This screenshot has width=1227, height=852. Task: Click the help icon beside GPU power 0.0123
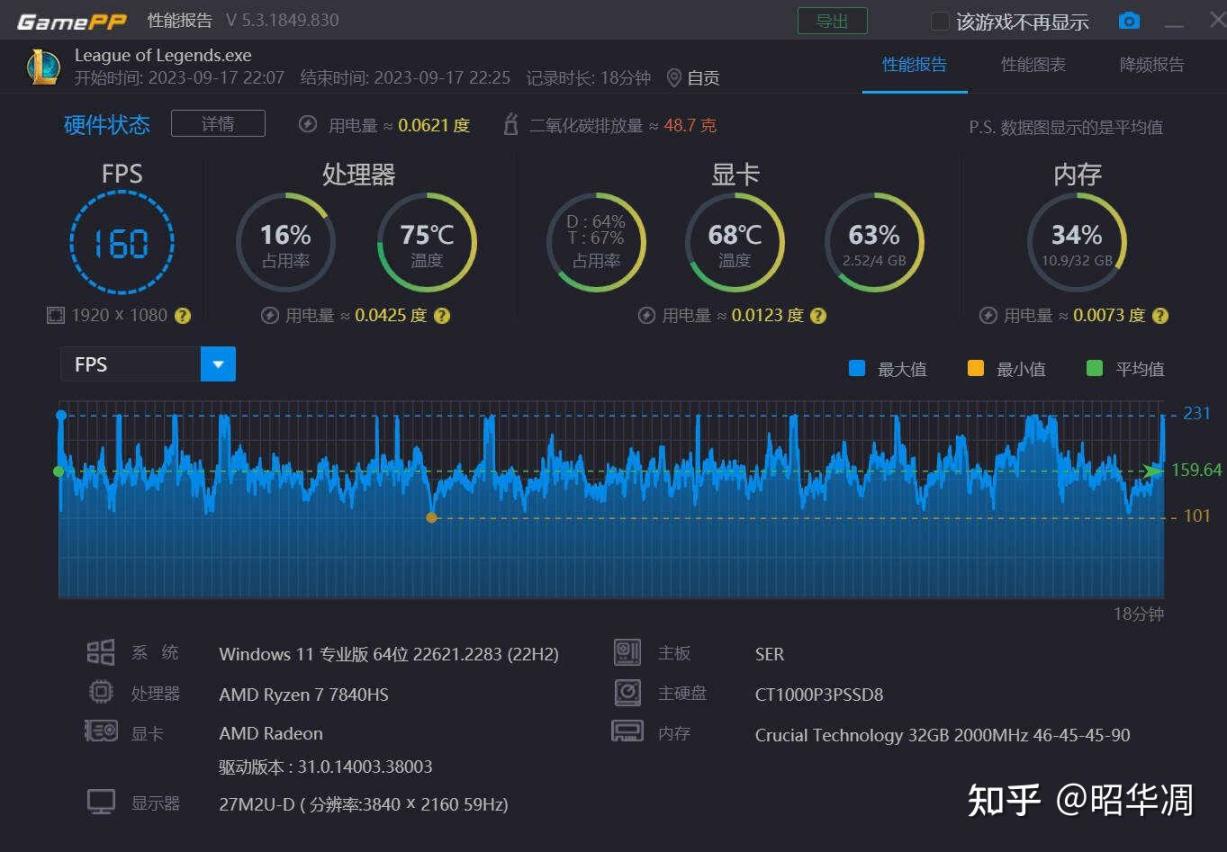[818, 316]
